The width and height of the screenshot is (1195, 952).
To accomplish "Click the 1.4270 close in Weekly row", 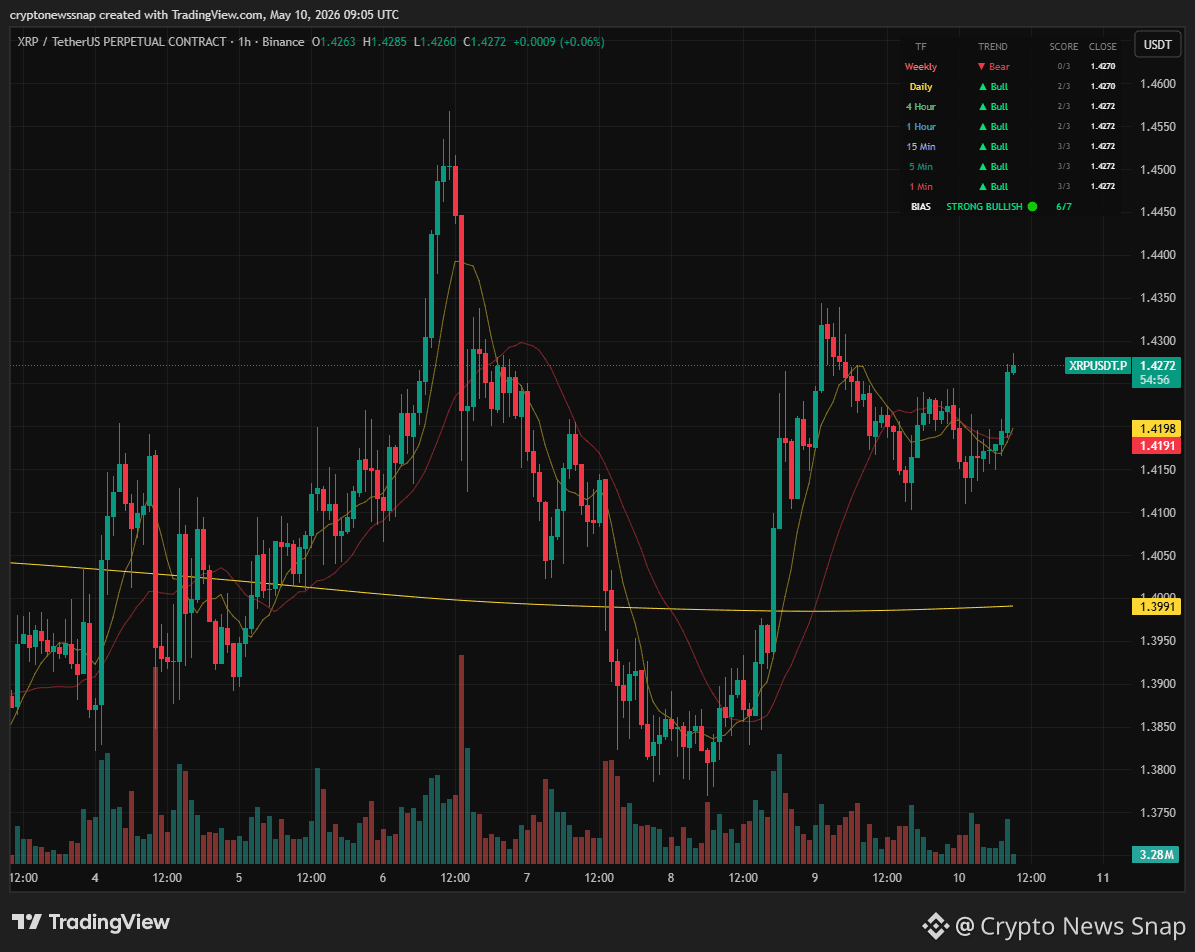I will pyautogui.click(x=1103, y=66).
